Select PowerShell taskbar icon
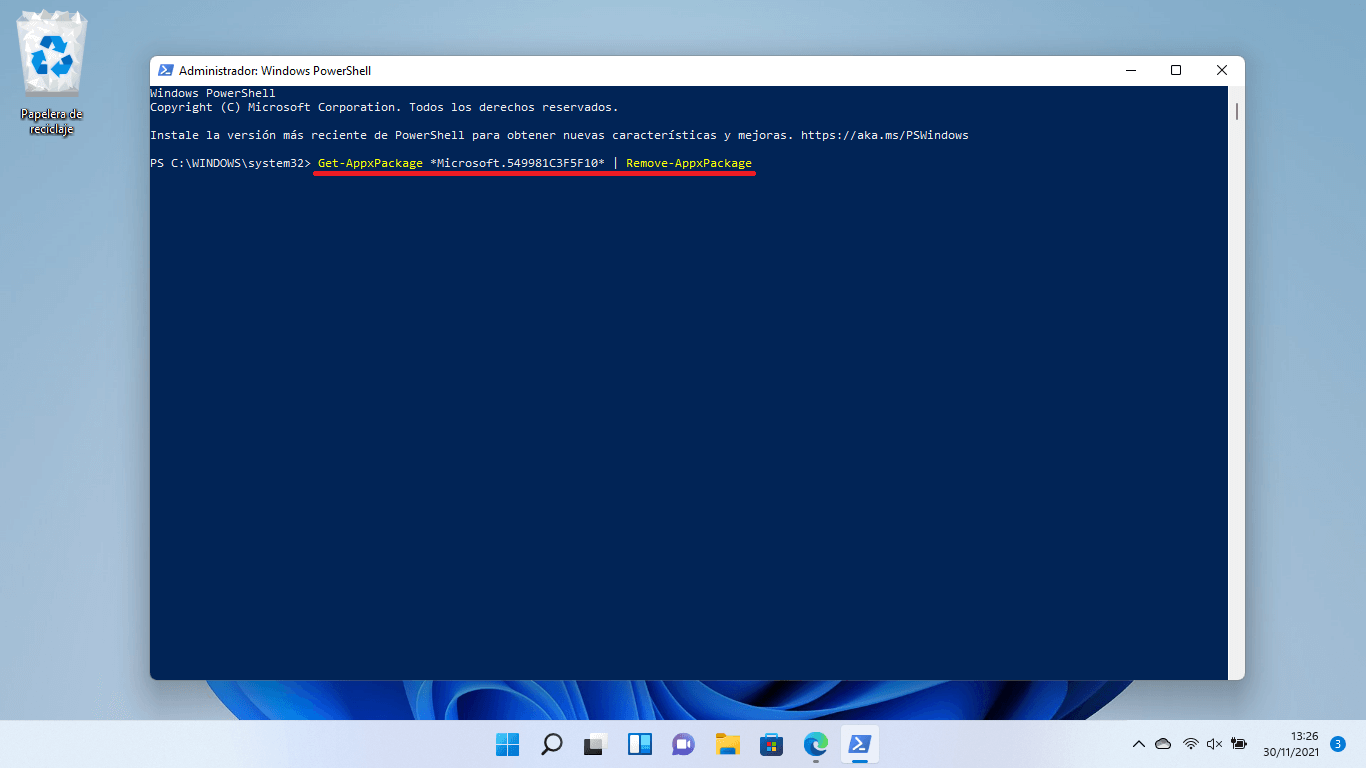This screenshot has height=768, width=1366. [859, 744]
